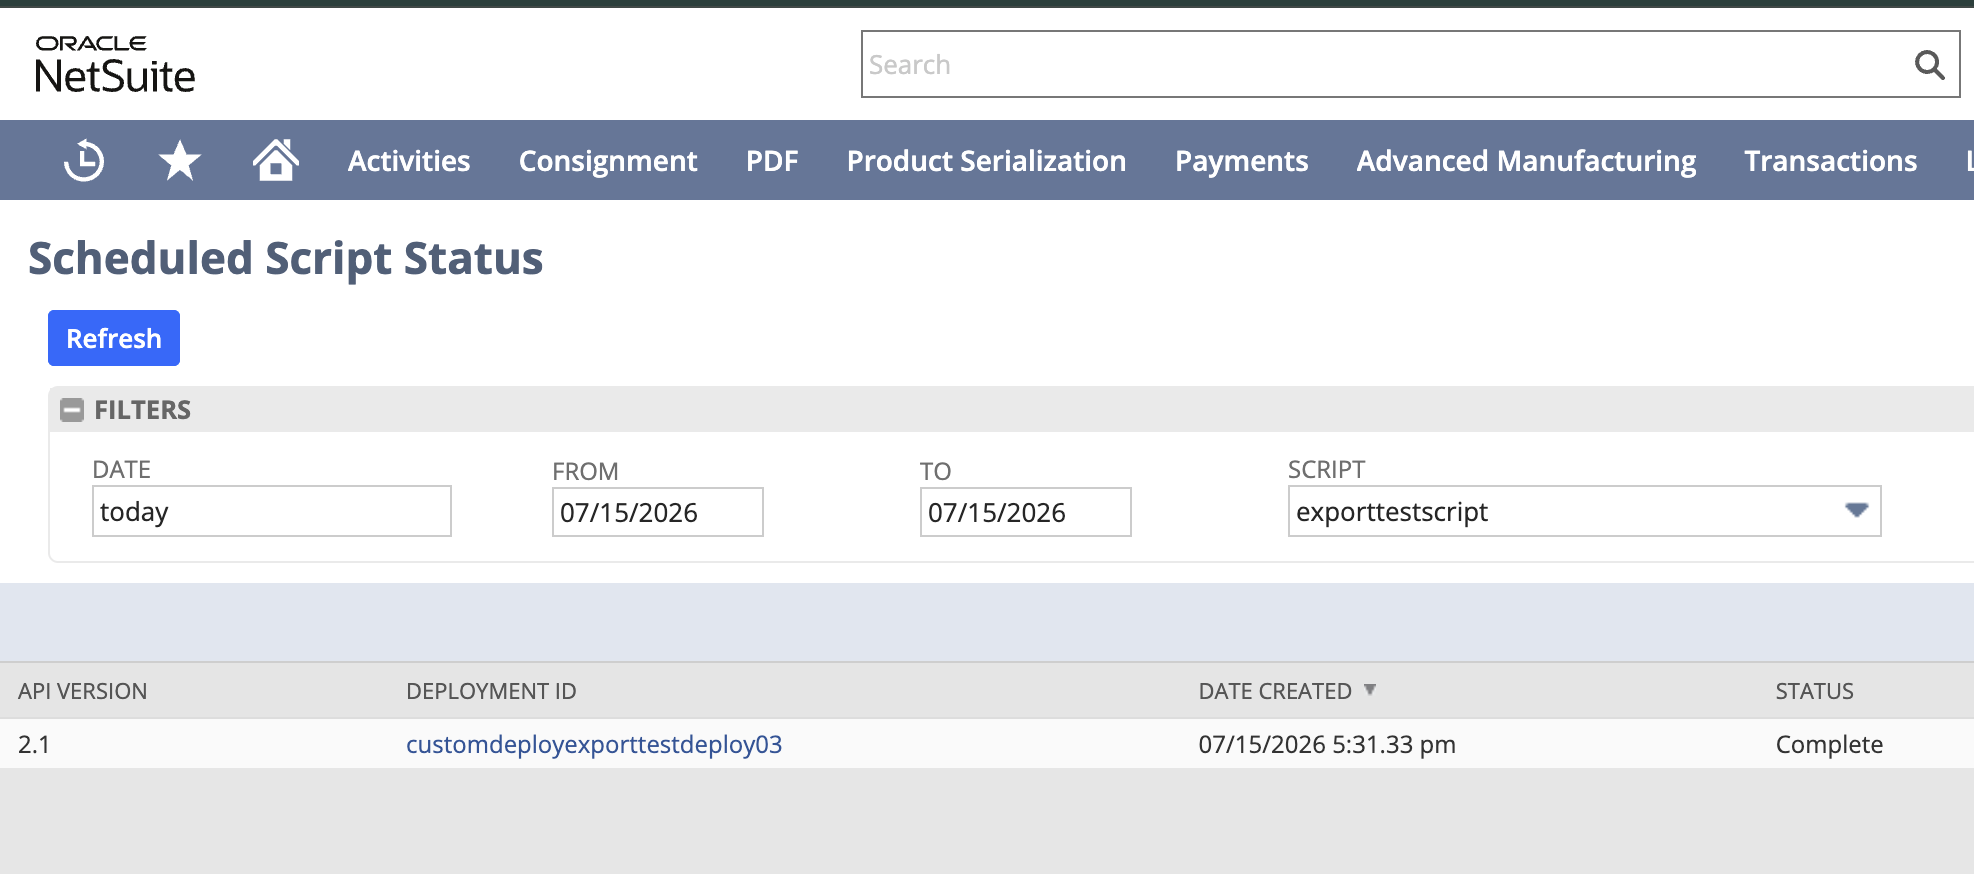Collapse the Filters section minus icon
Image resolution: width=1974 pixels, height=874 pixels.
[72, 410]
